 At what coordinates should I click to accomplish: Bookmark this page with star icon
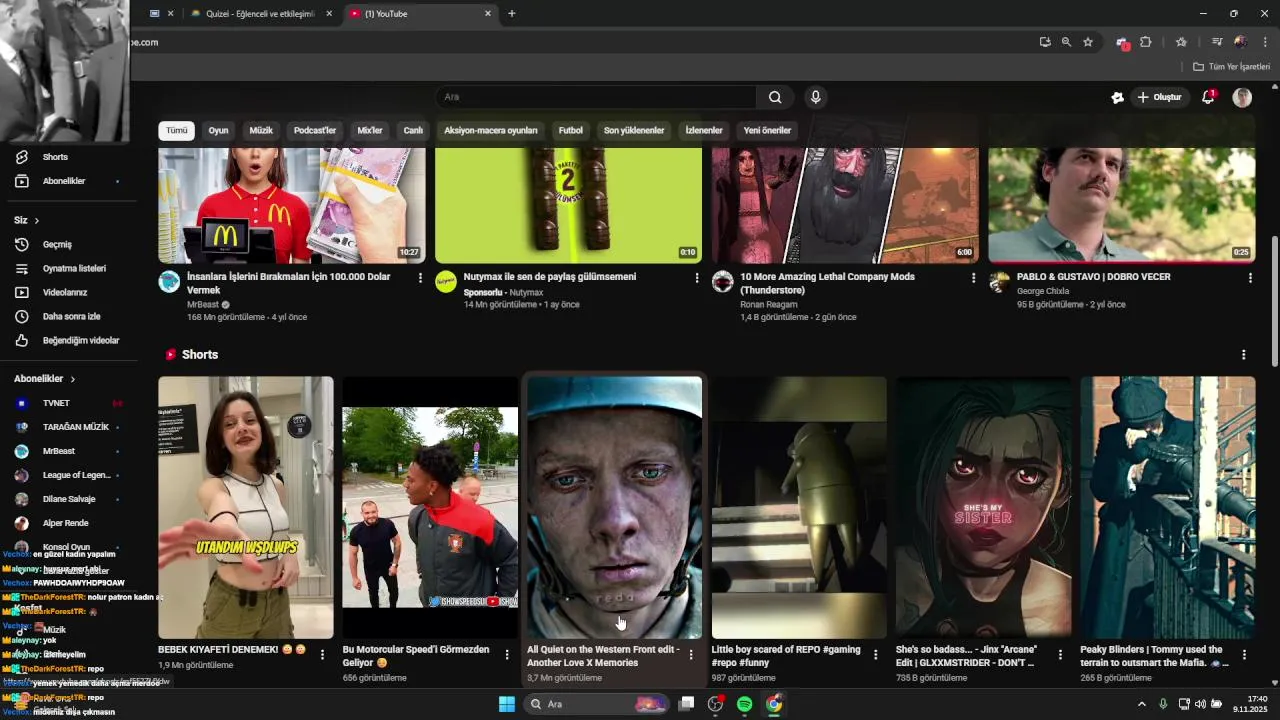pyautogui.click(x=1088, y=42)
